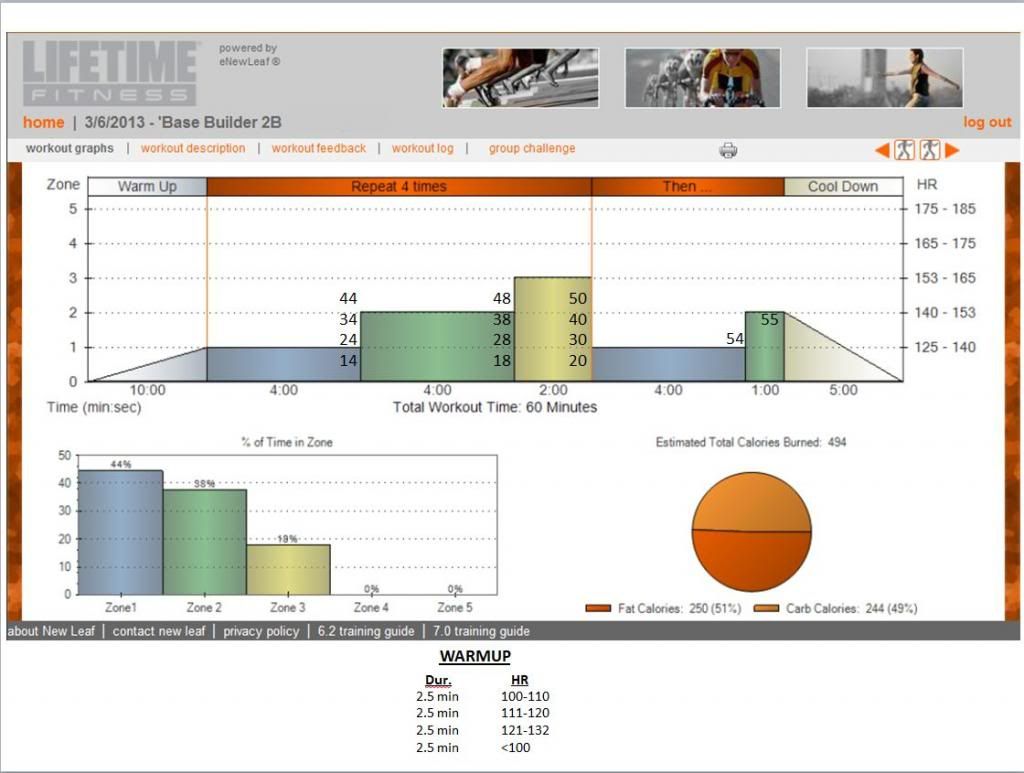1024x773 pixels.
Task: Click the 'HR' column header under WARMUP
Action: (520, 680)
